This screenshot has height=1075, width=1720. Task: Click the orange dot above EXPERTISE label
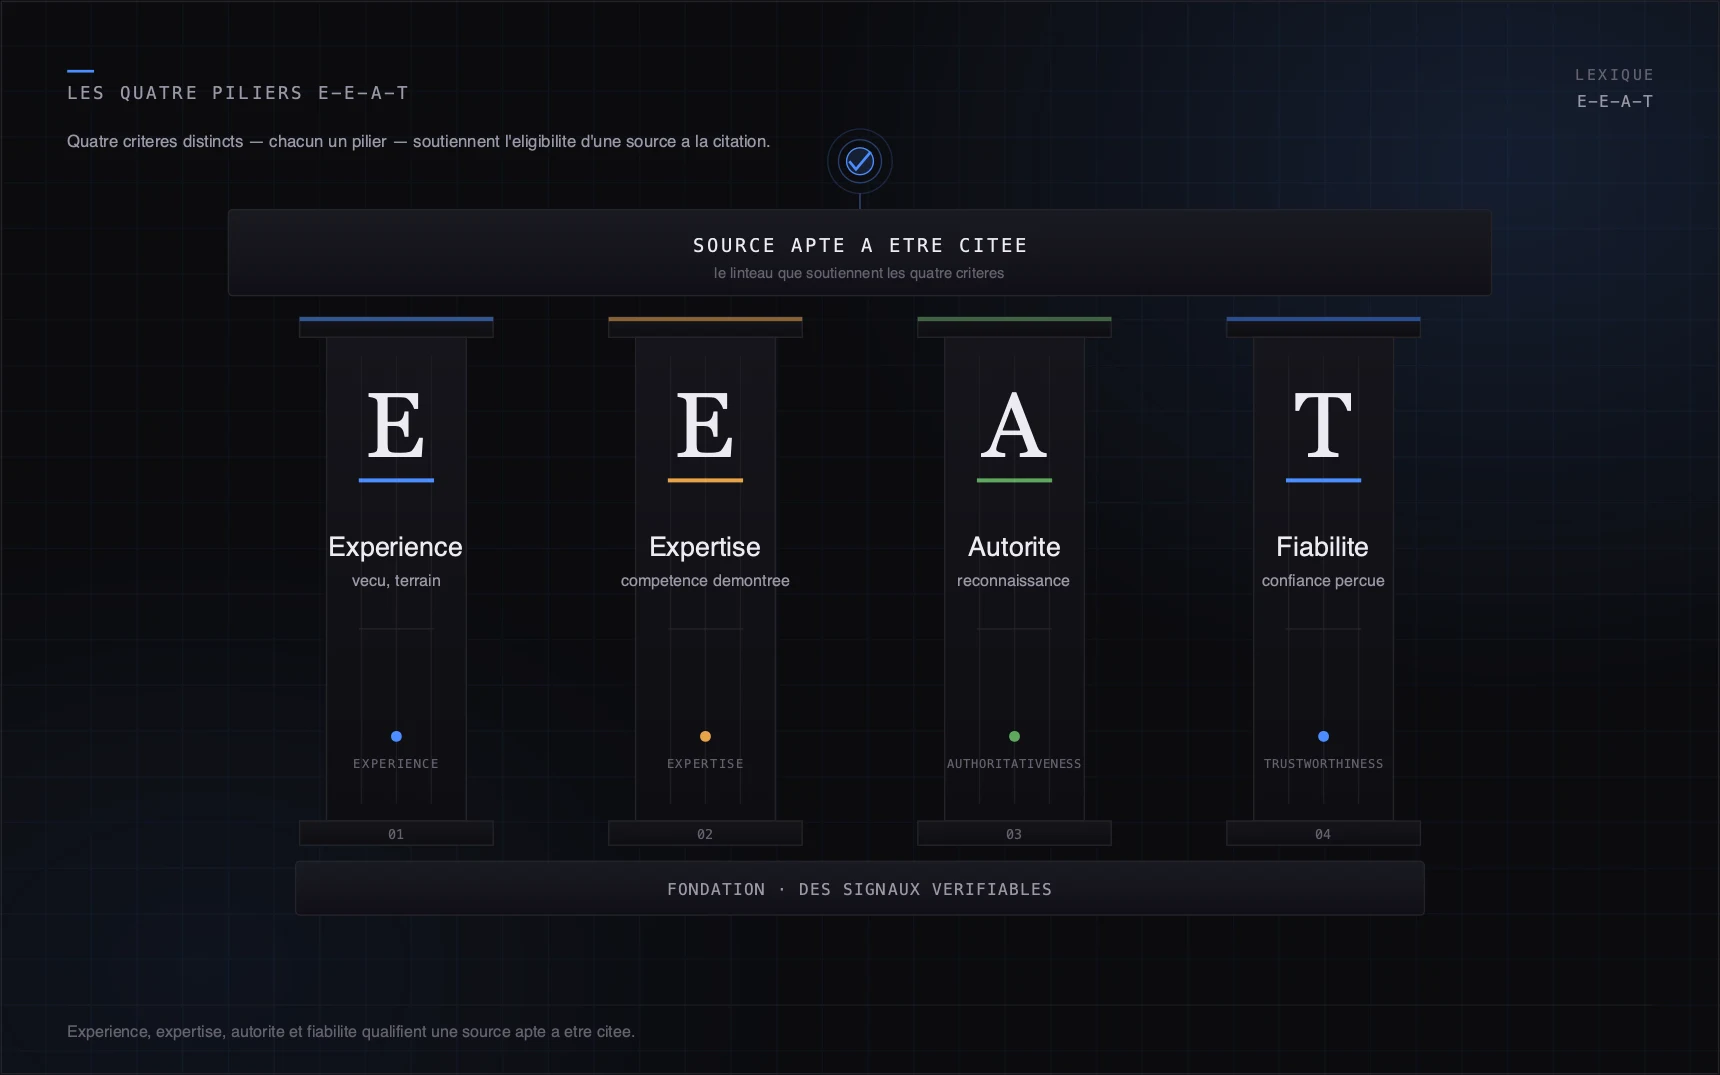coord(705,736)
